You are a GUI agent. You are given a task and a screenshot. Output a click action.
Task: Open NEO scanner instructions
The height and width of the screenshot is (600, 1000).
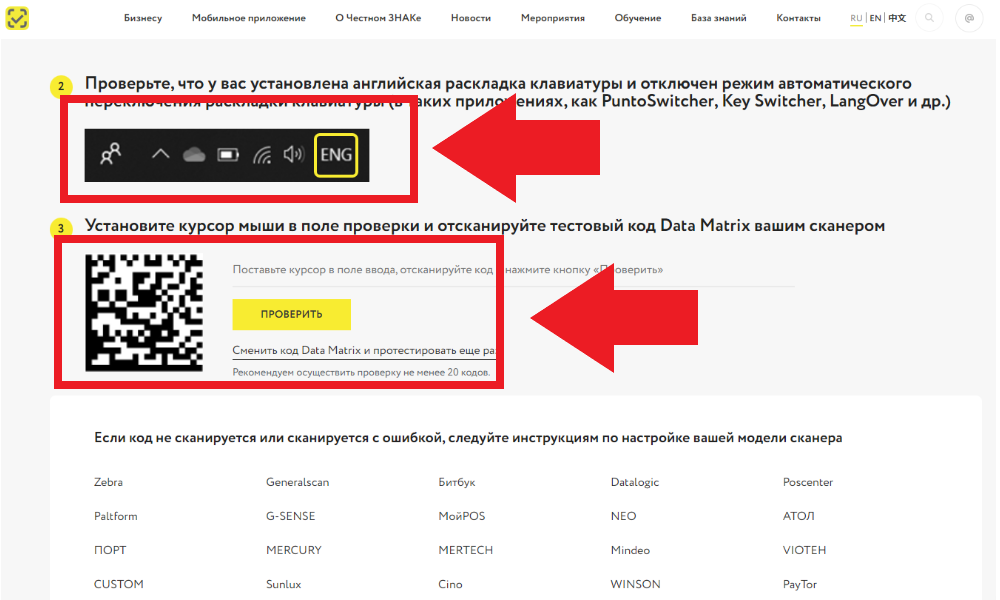[x=623, y=516]
